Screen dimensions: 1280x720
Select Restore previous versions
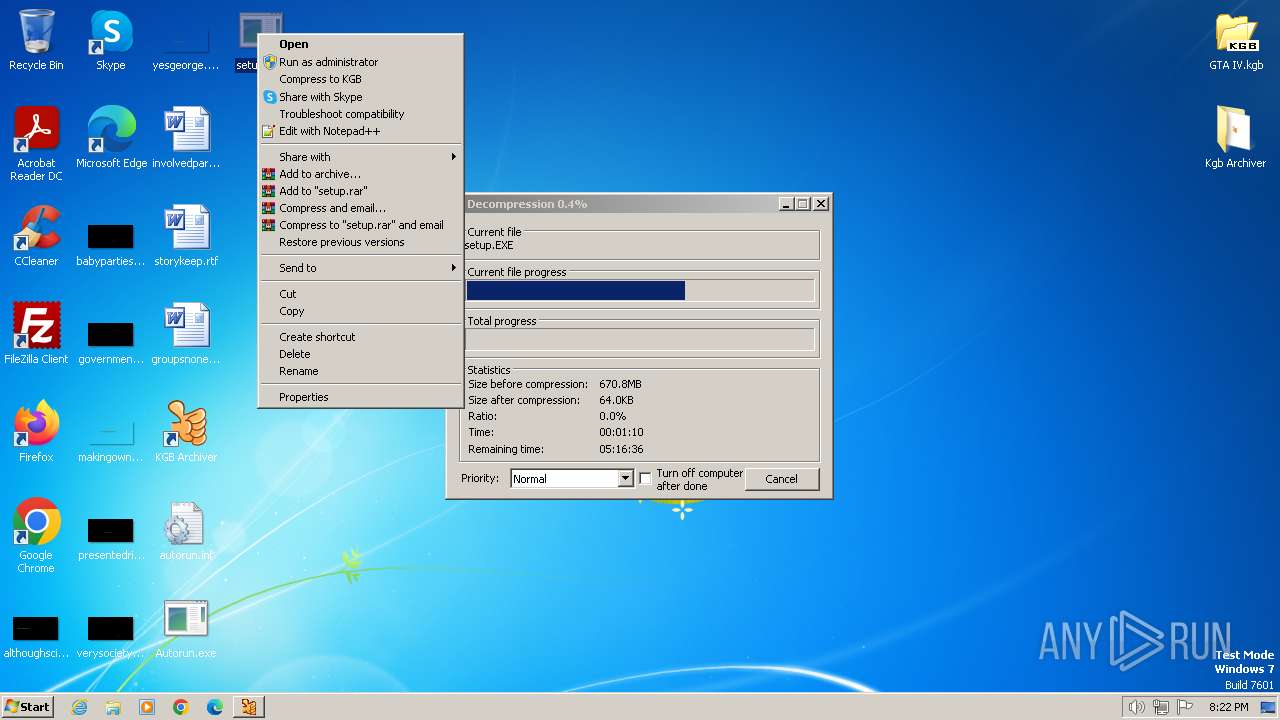tap(361, 242)
